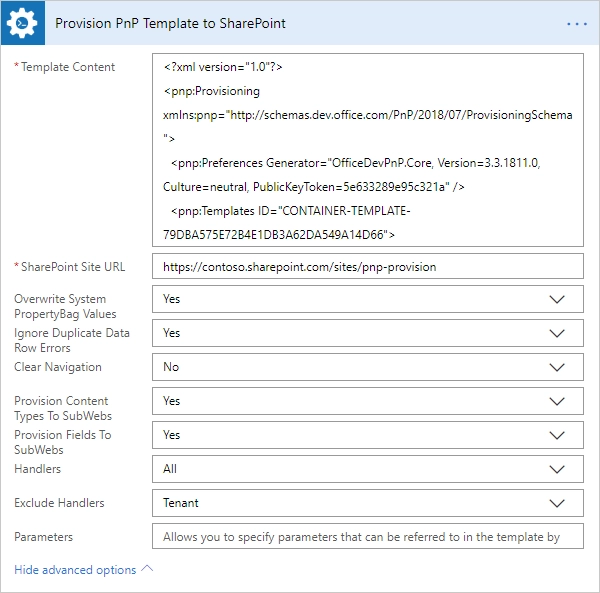This screenshot has height=593, width=600.
Task: Click the PnP gear action icon
Action: tap(23, 23)
